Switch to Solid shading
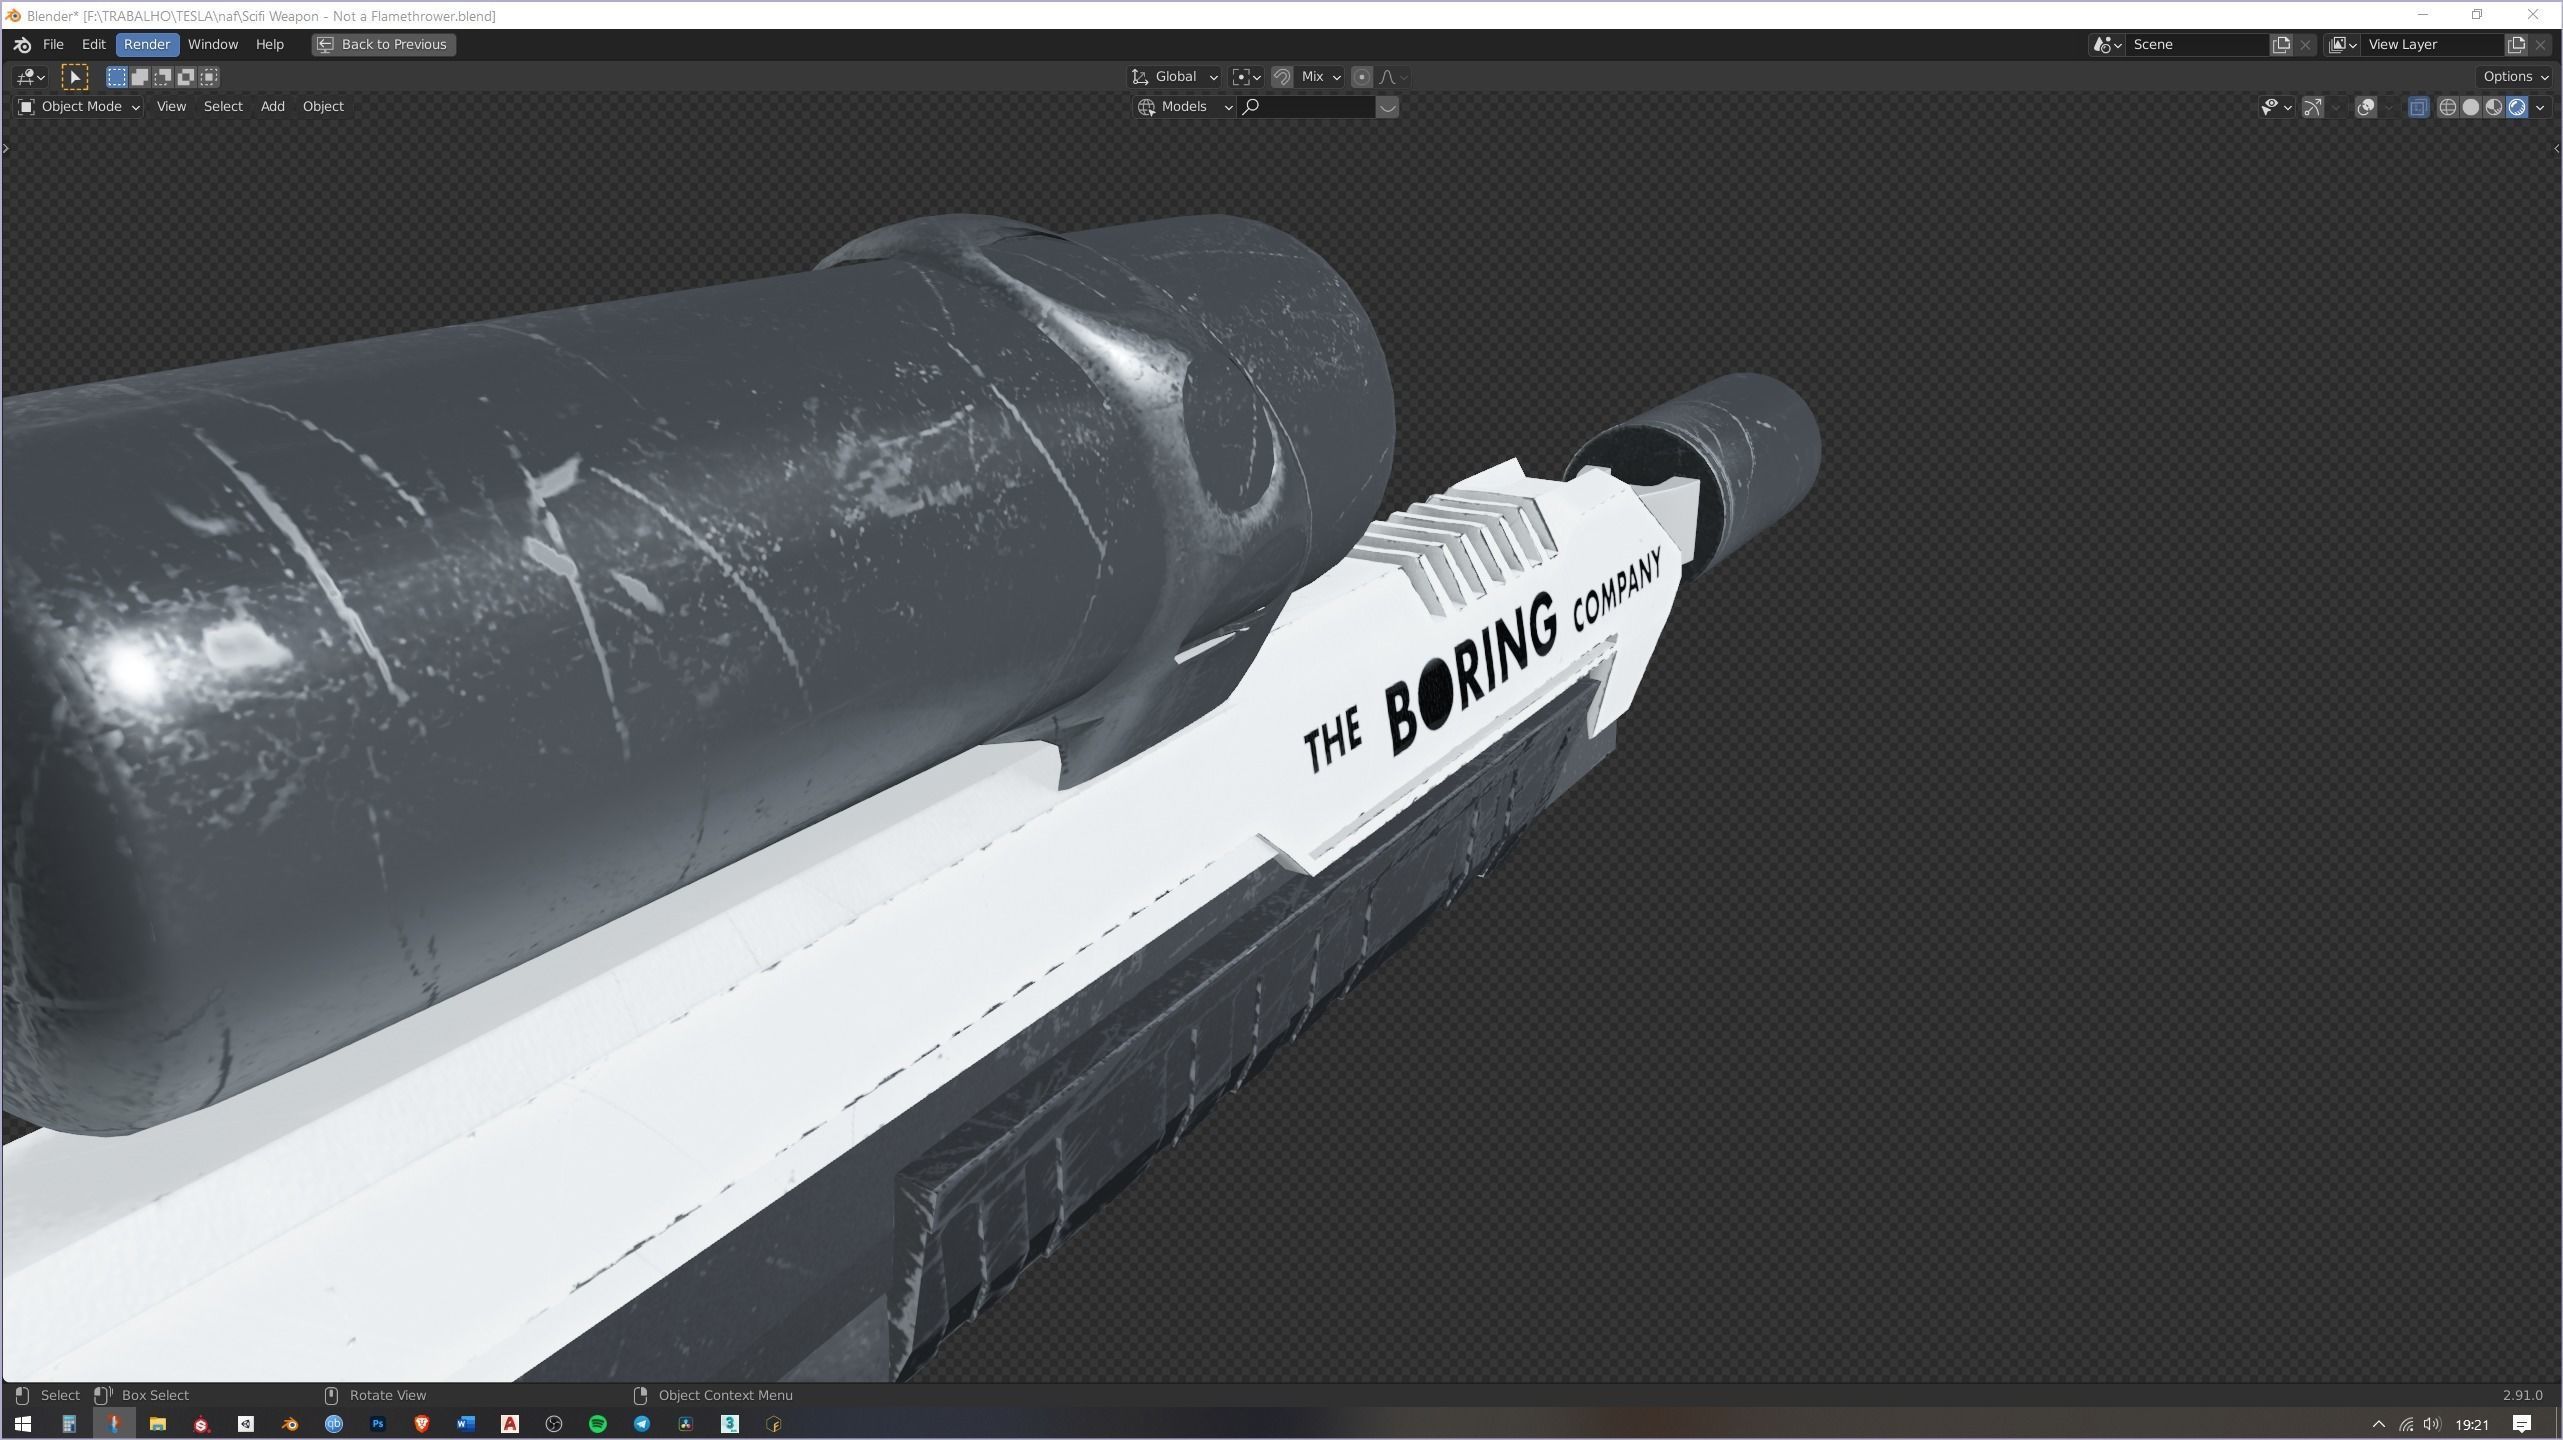The height and width of the screenshot is (1440, 2563). coord(2470,107)
